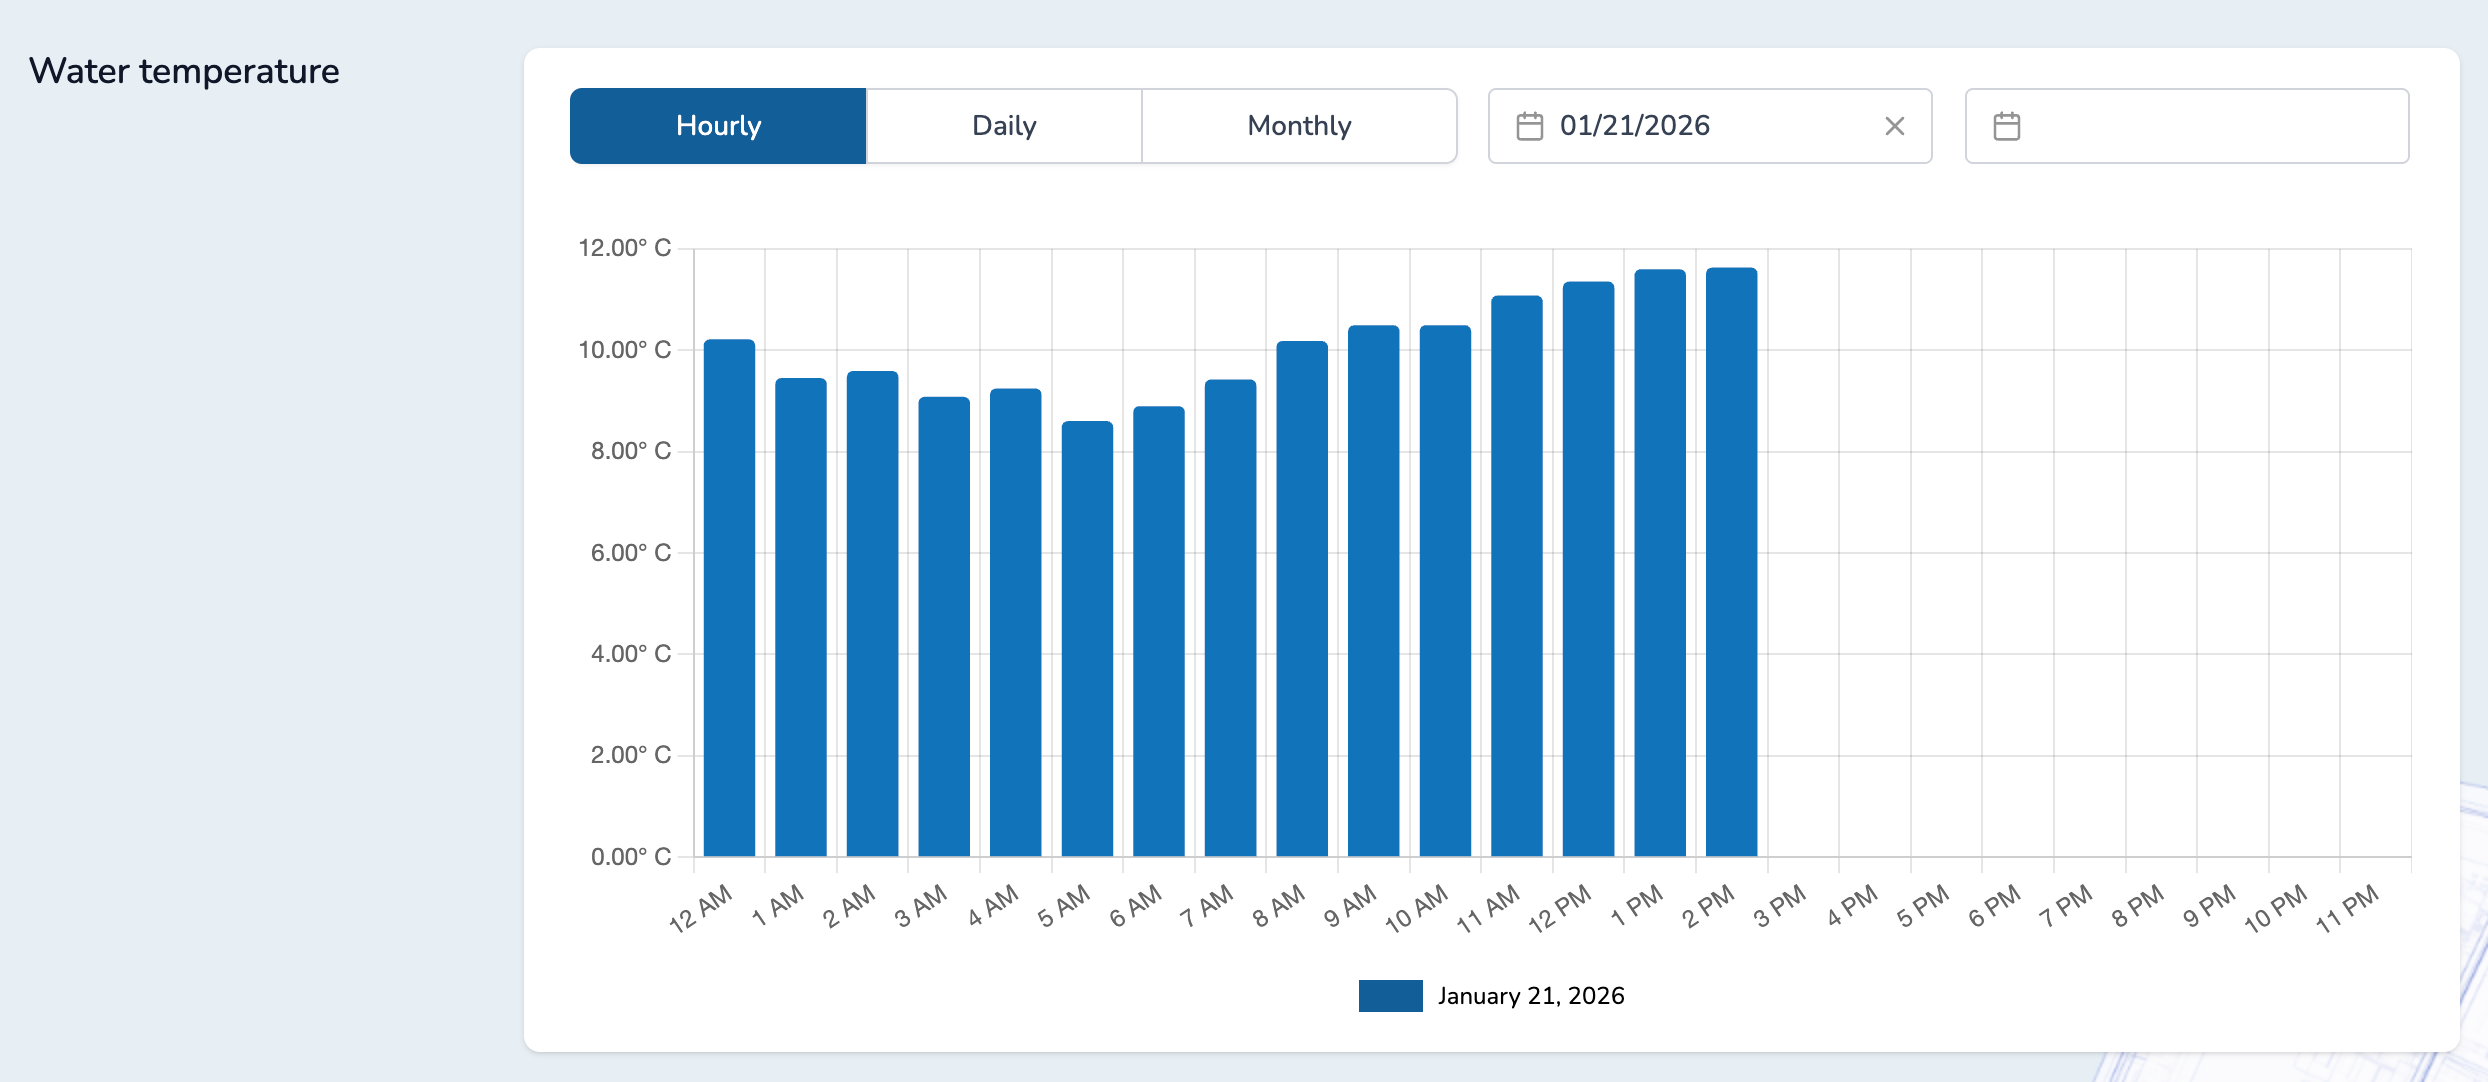This screenshot has width=2488, height=1082.
Task: Click the 12 AM temperature bar
Action: pos(729,600)
